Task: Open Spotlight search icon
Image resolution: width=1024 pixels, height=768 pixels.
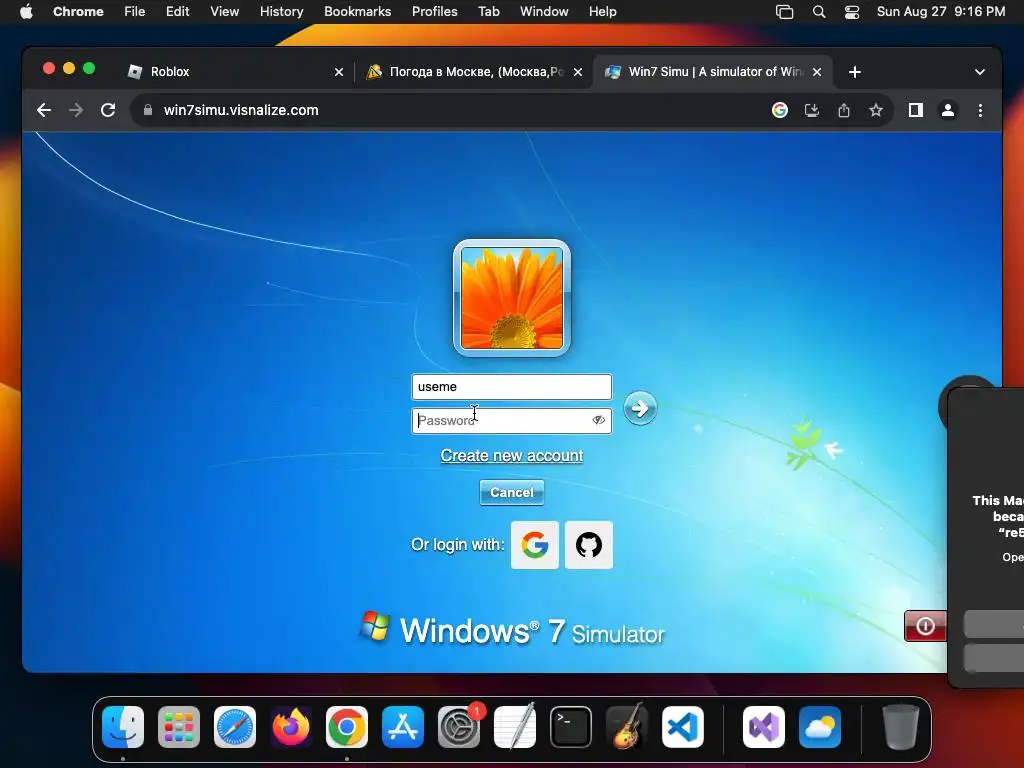Action: pos(818,12)
